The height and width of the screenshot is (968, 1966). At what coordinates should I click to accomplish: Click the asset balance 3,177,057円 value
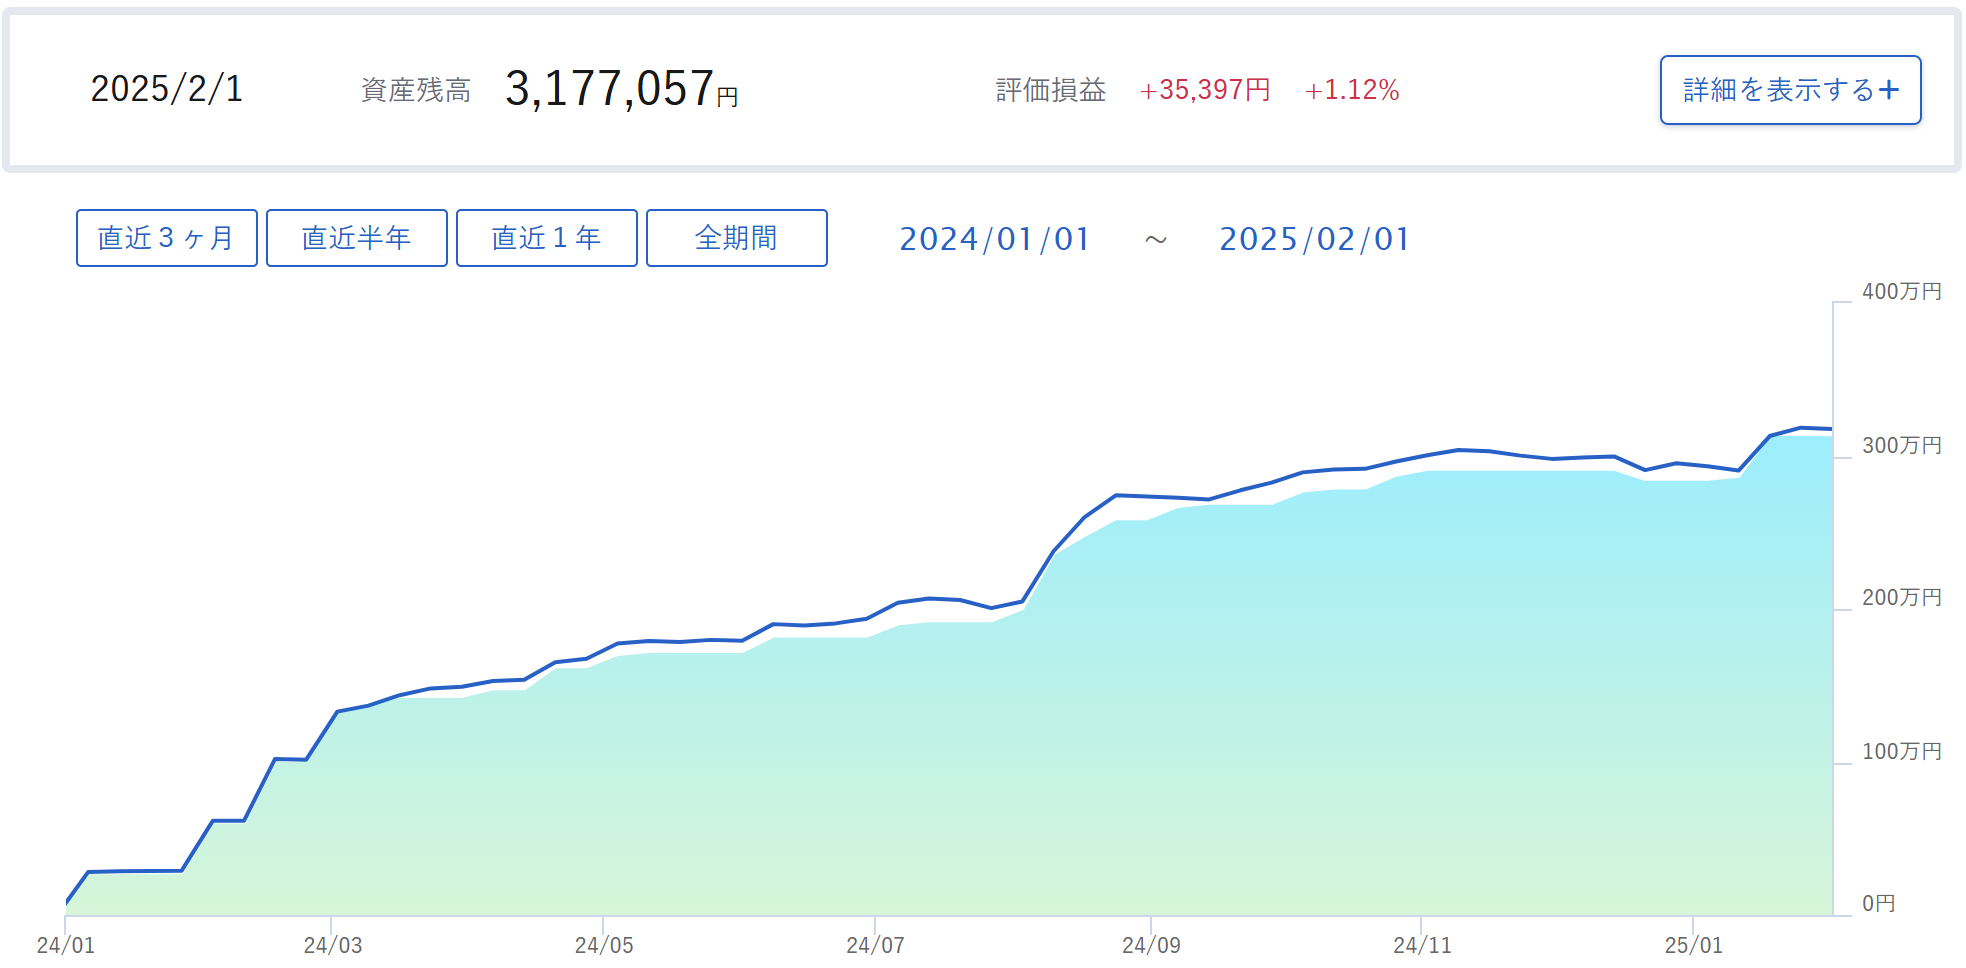621,89
